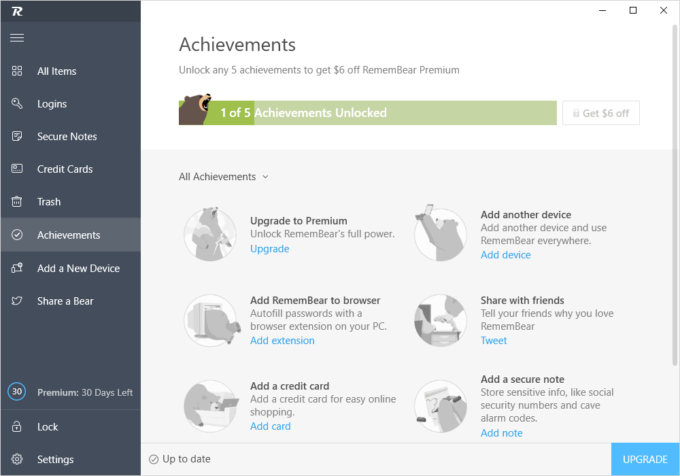Toggle the hamburger menu icon
This screenshot has width=680, height=476.
point(17,38)
